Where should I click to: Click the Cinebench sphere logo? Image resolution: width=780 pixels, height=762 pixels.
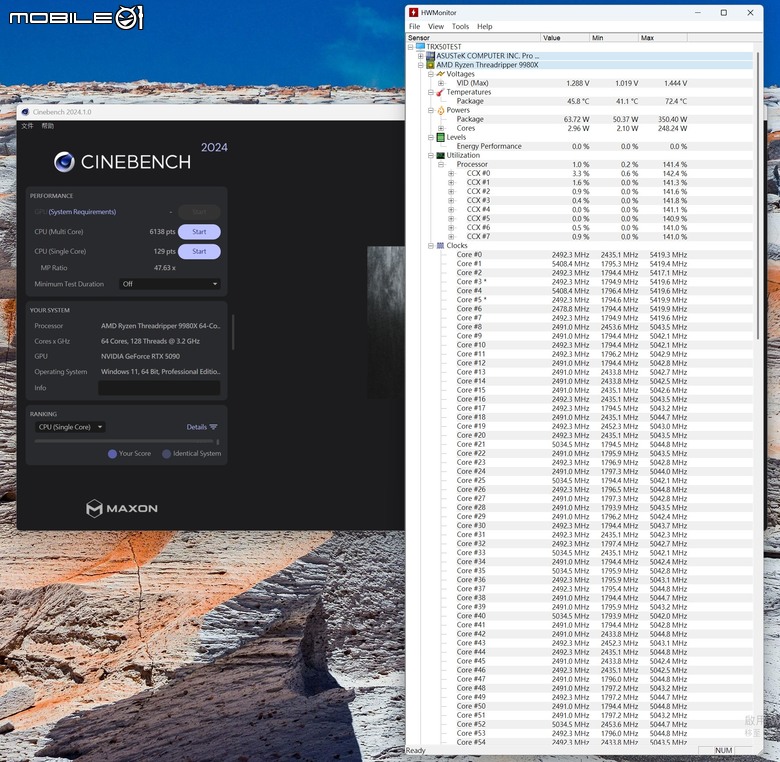64,162
